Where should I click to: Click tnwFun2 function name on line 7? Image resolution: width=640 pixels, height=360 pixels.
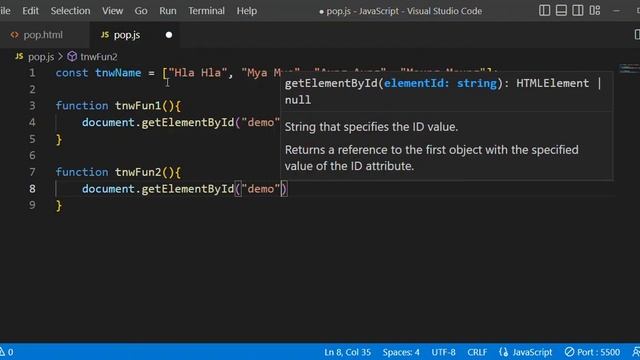[x=138, y=172]
